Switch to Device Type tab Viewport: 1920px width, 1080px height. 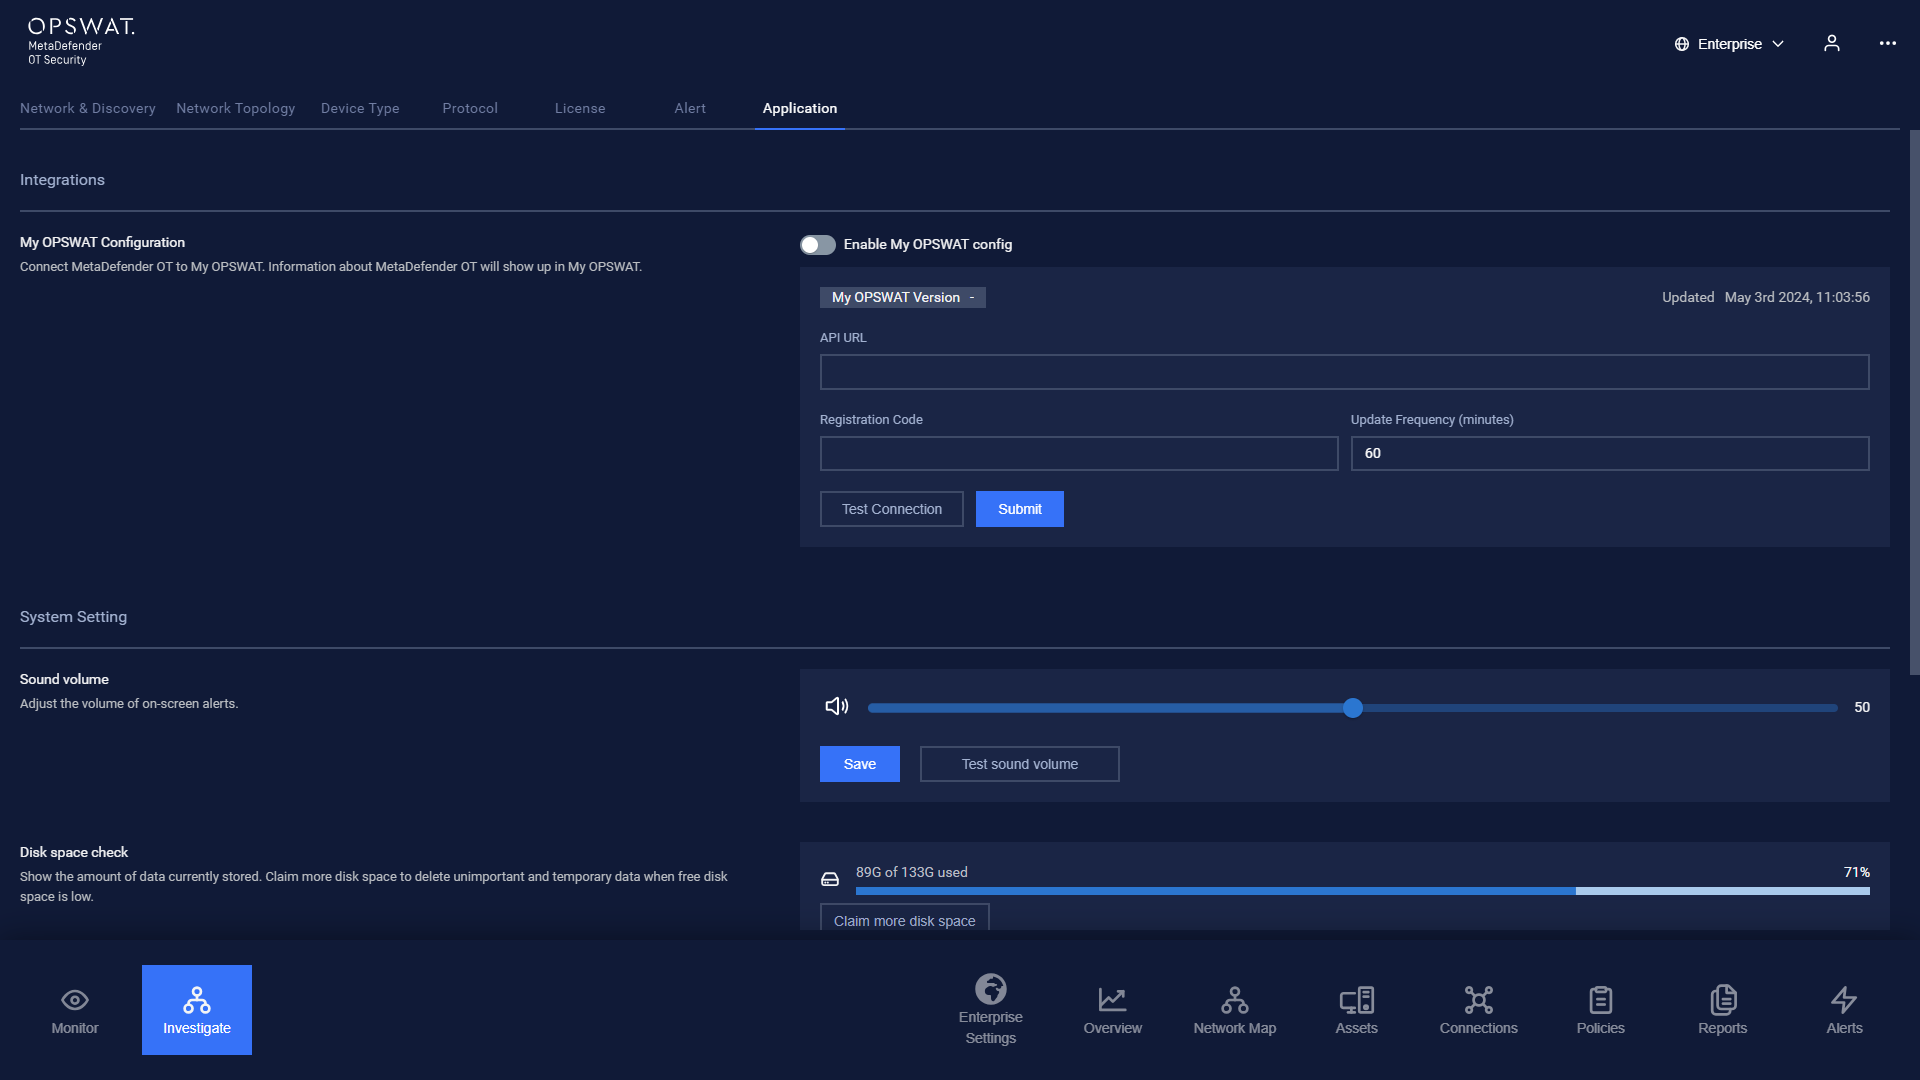pyautogui.click(x=360, y=108)
